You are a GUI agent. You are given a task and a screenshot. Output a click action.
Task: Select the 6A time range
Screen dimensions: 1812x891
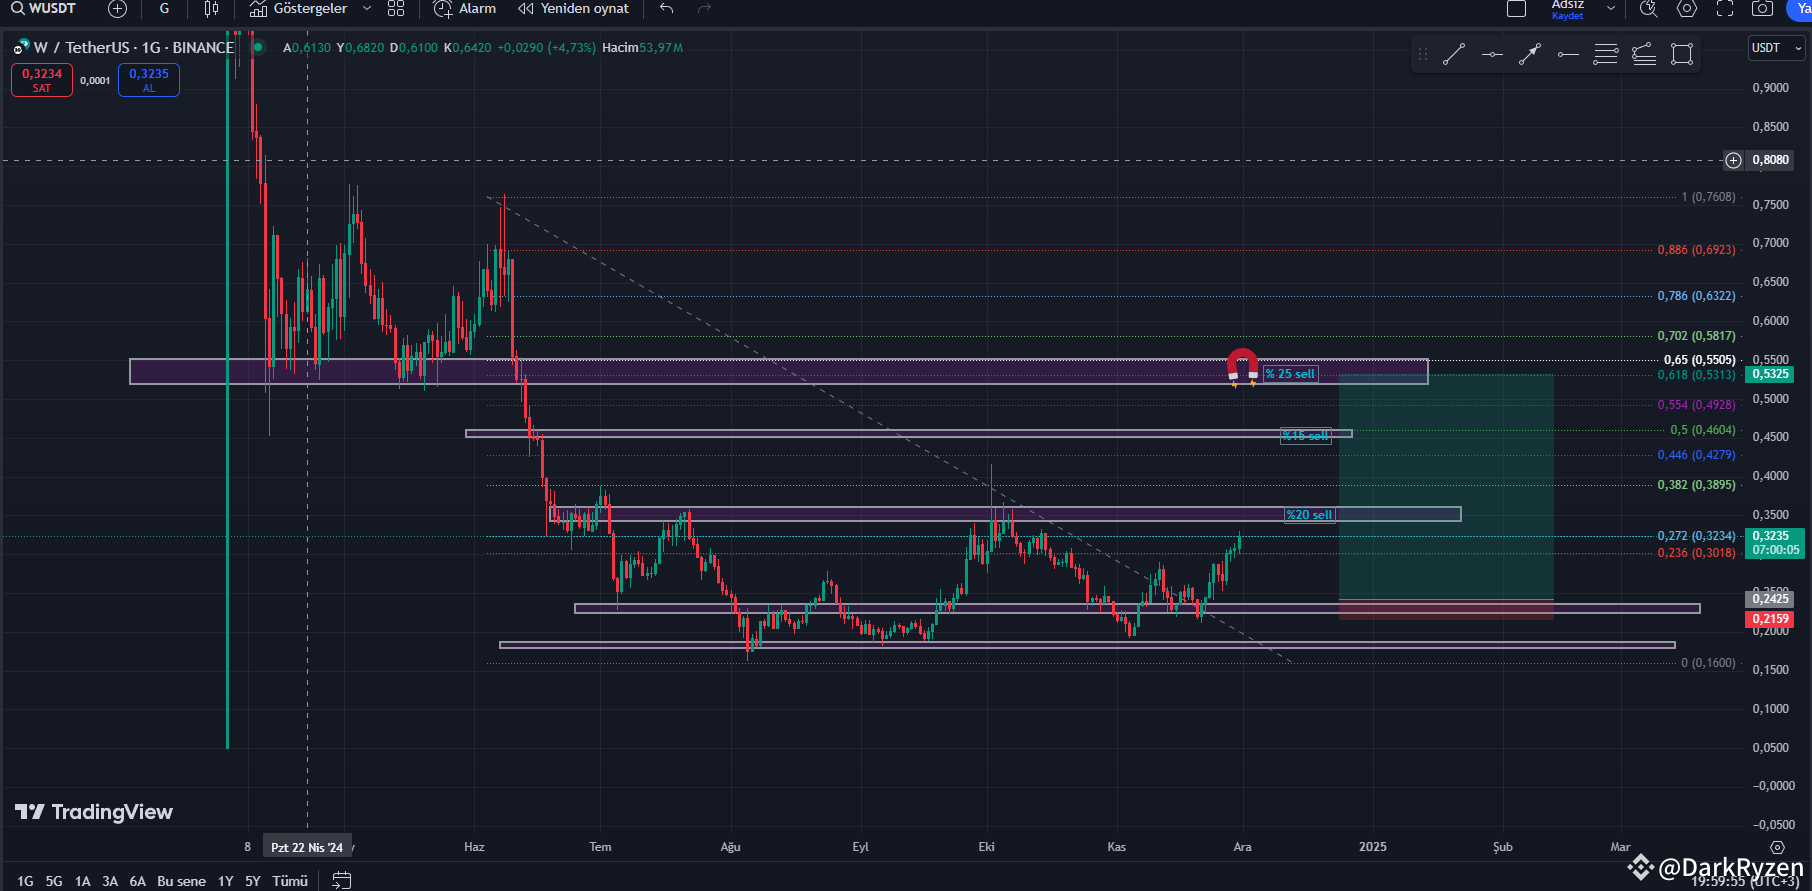138,881
